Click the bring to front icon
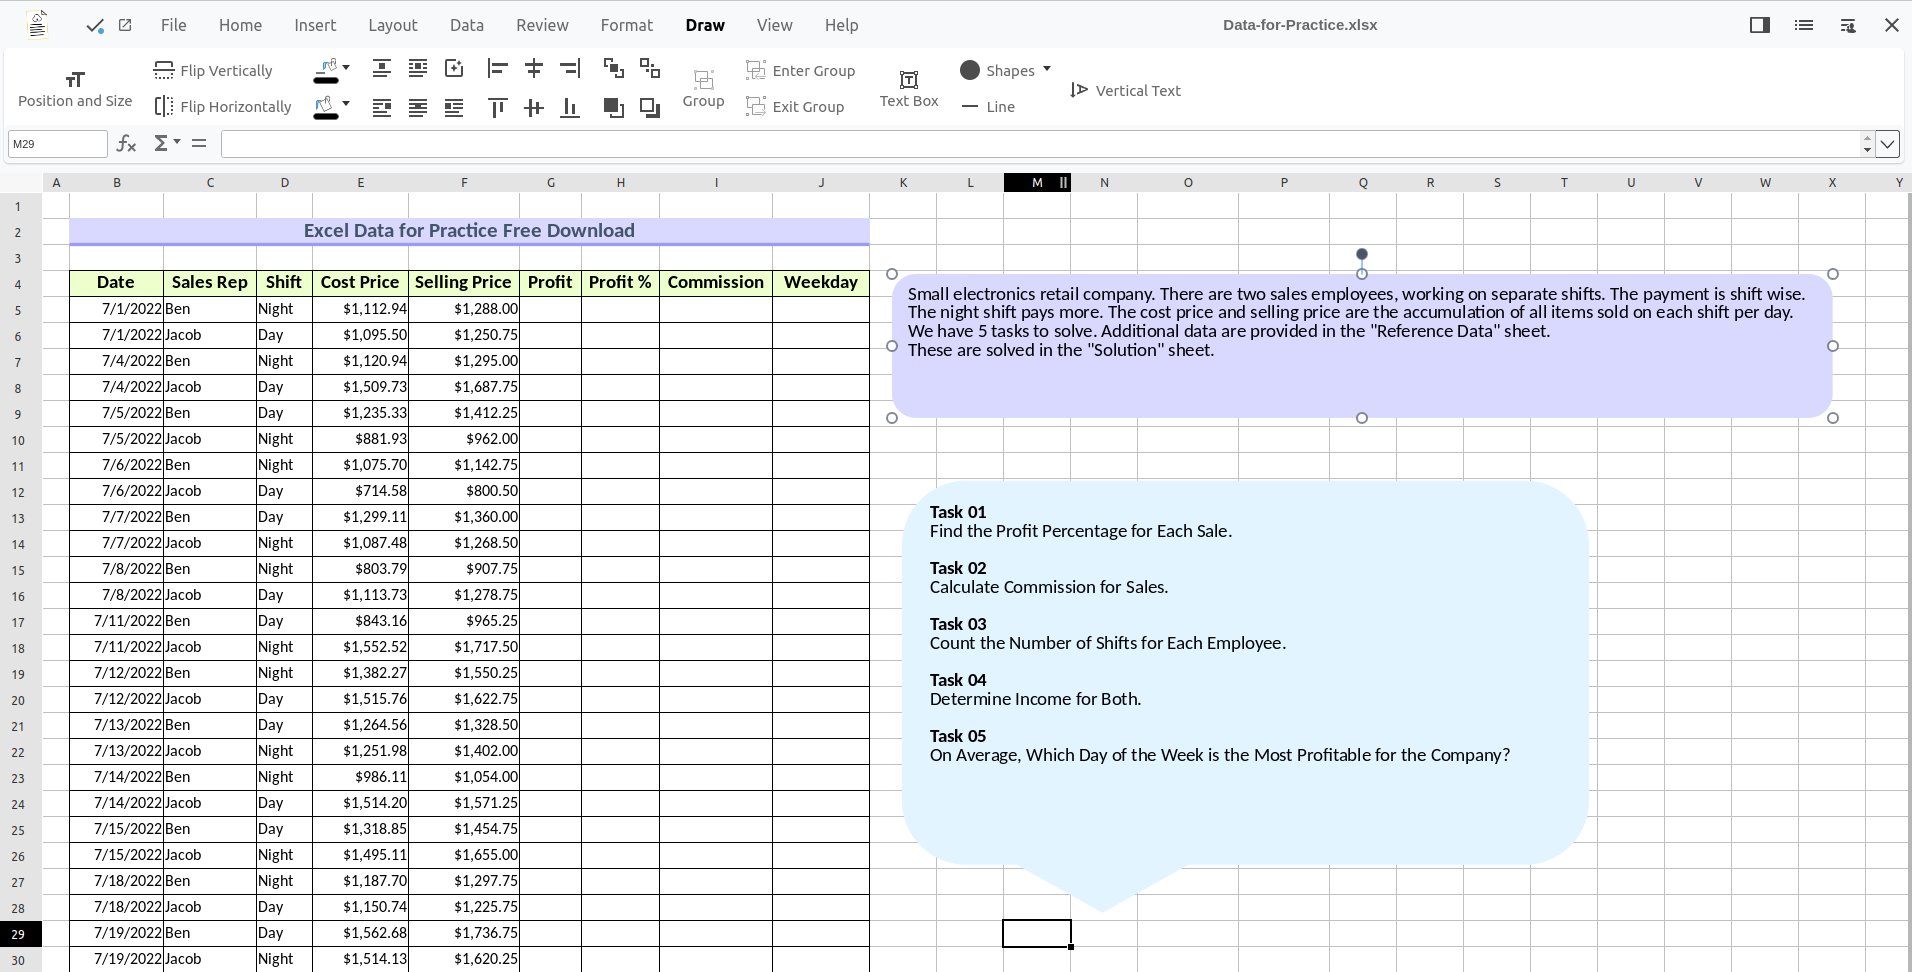This screenshot has width=1912, height=972. [x=614, y=107]
